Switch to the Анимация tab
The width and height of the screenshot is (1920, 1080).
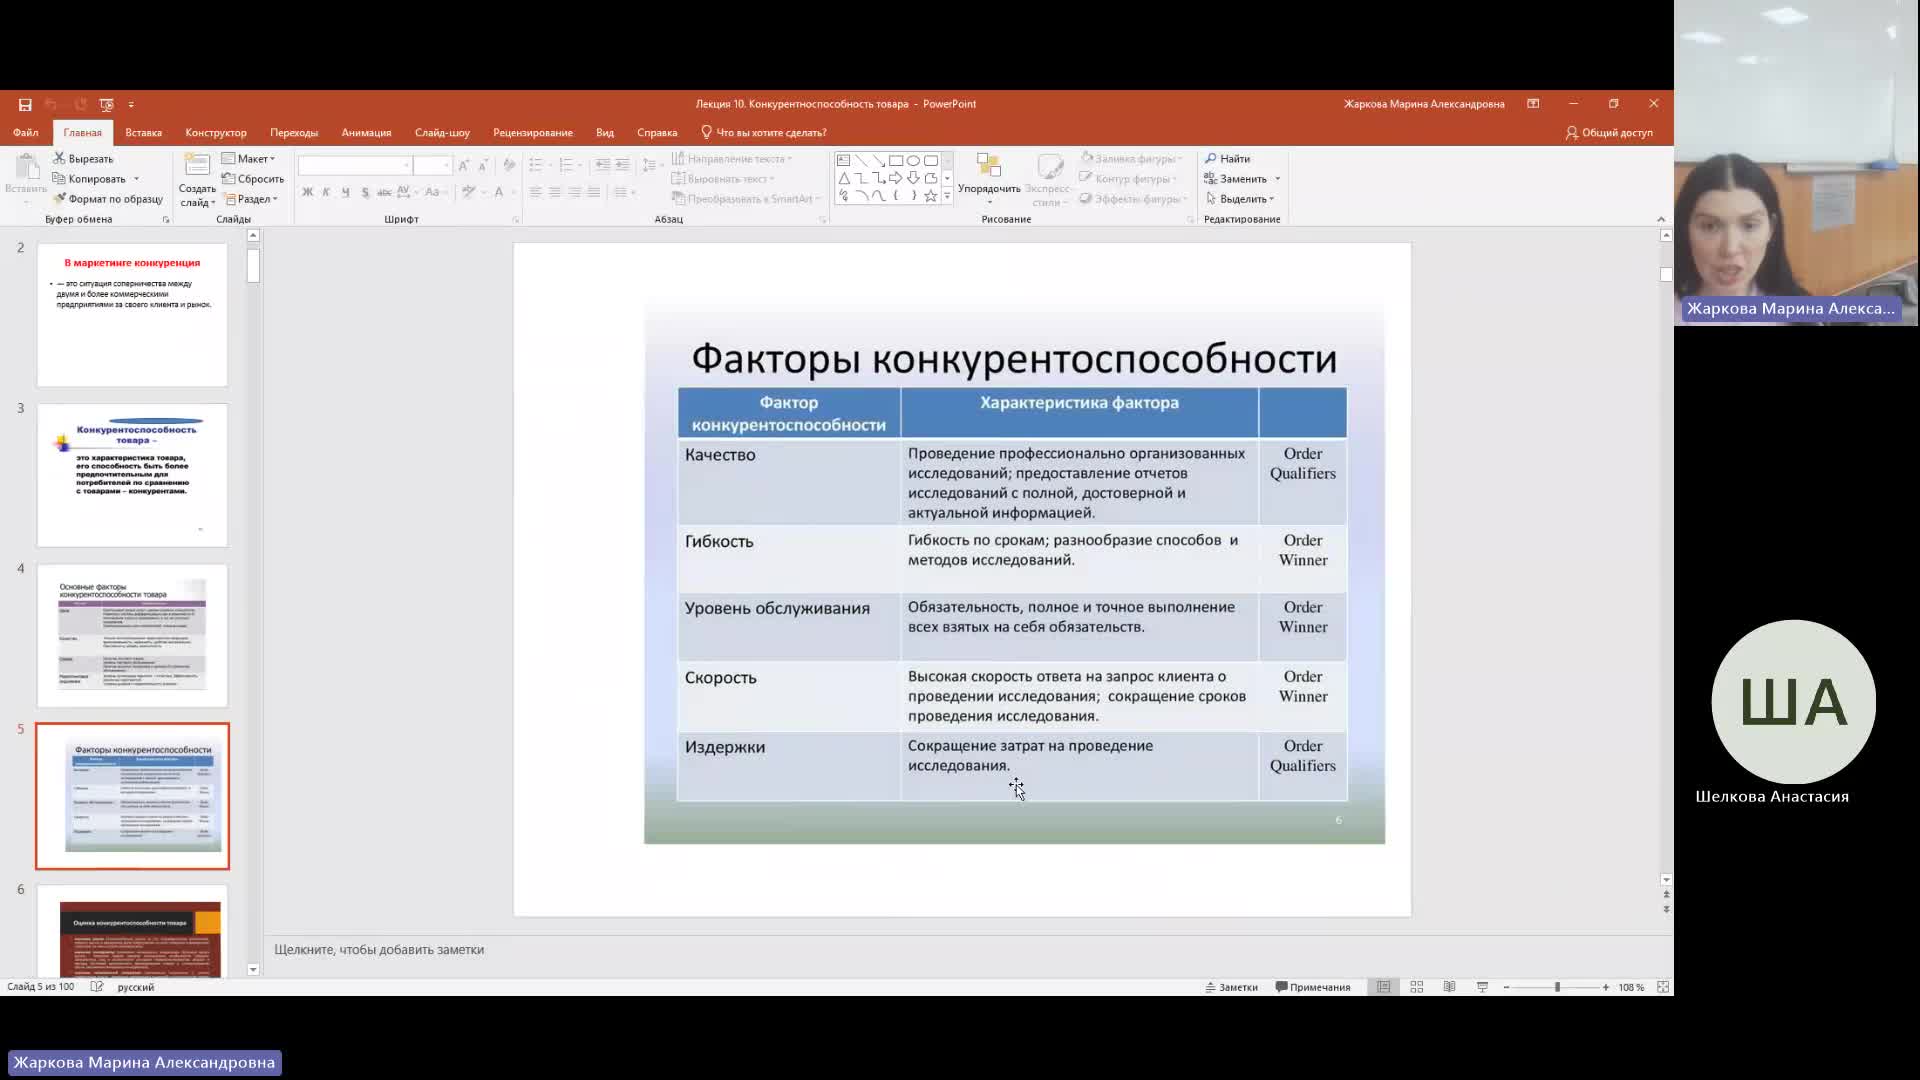366,132
